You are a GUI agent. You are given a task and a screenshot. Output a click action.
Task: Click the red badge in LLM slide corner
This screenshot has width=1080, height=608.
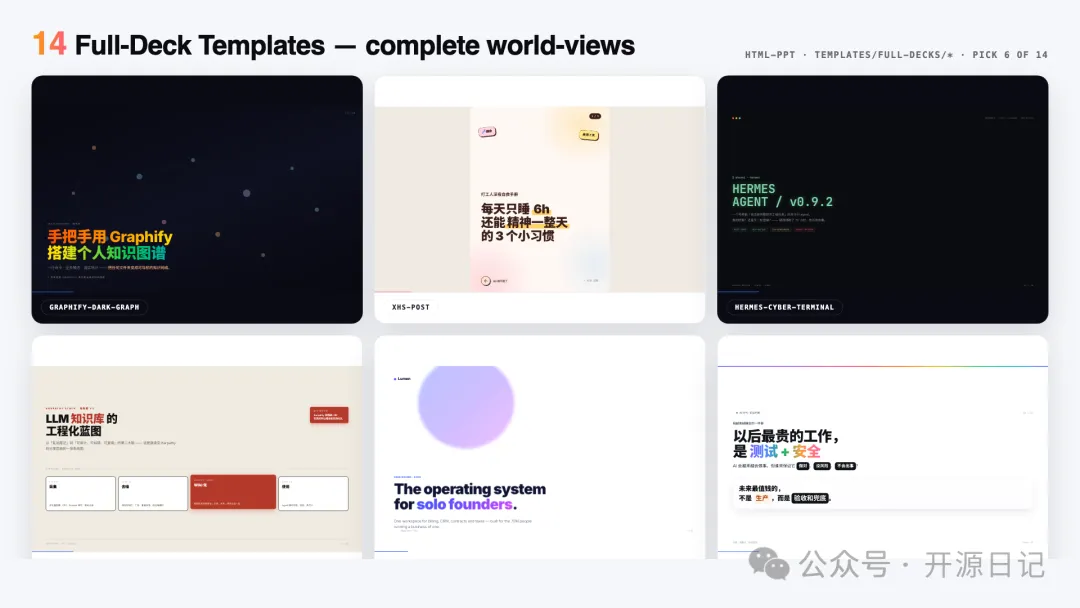329,415
